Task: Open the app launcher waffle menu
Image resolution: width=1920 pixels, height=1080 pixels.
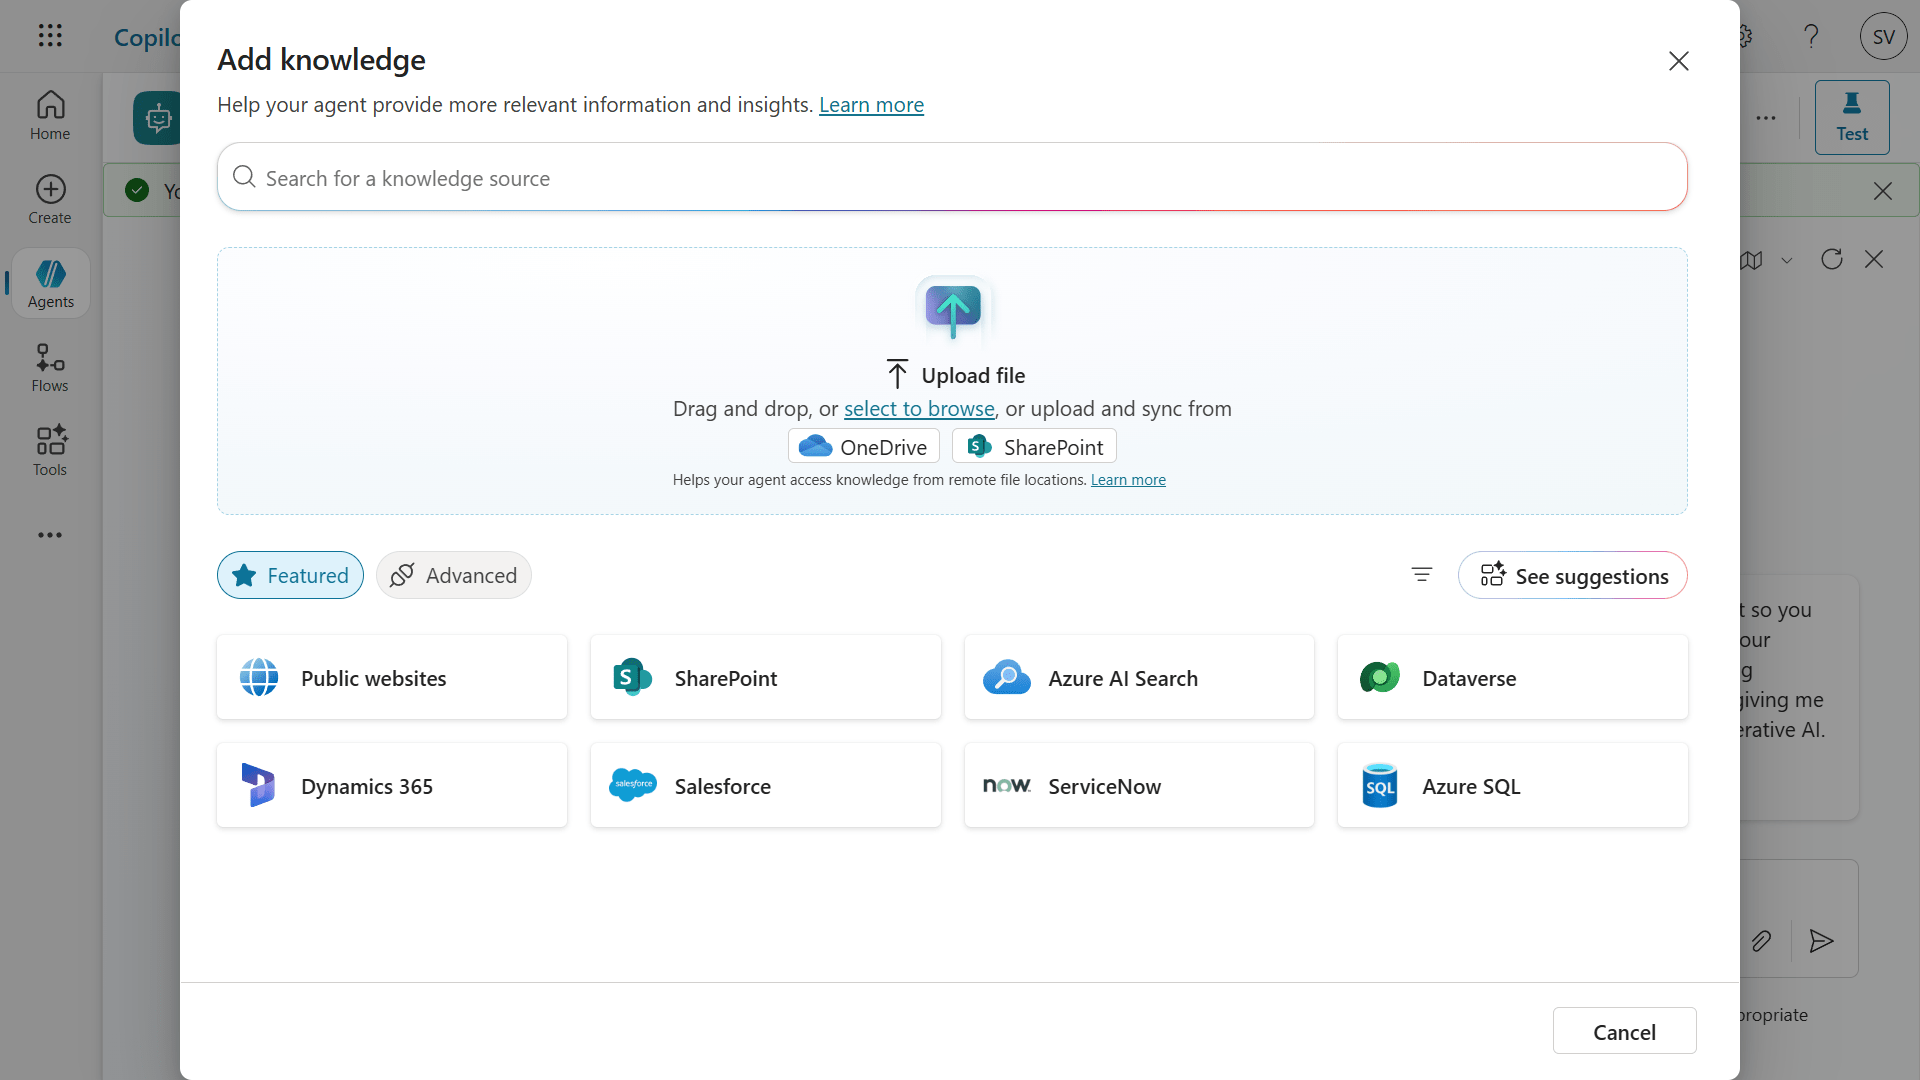Action: 50,36
